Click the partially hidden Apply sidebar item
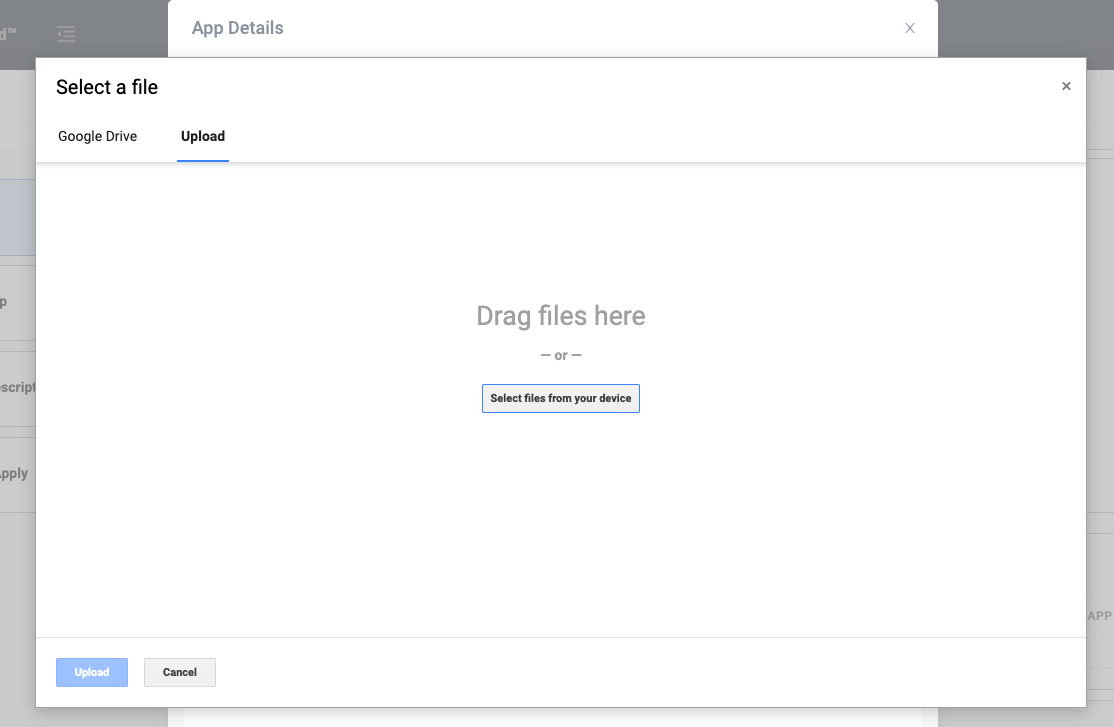This screenshot has height=727, width=1114. [x=15, y=474]
